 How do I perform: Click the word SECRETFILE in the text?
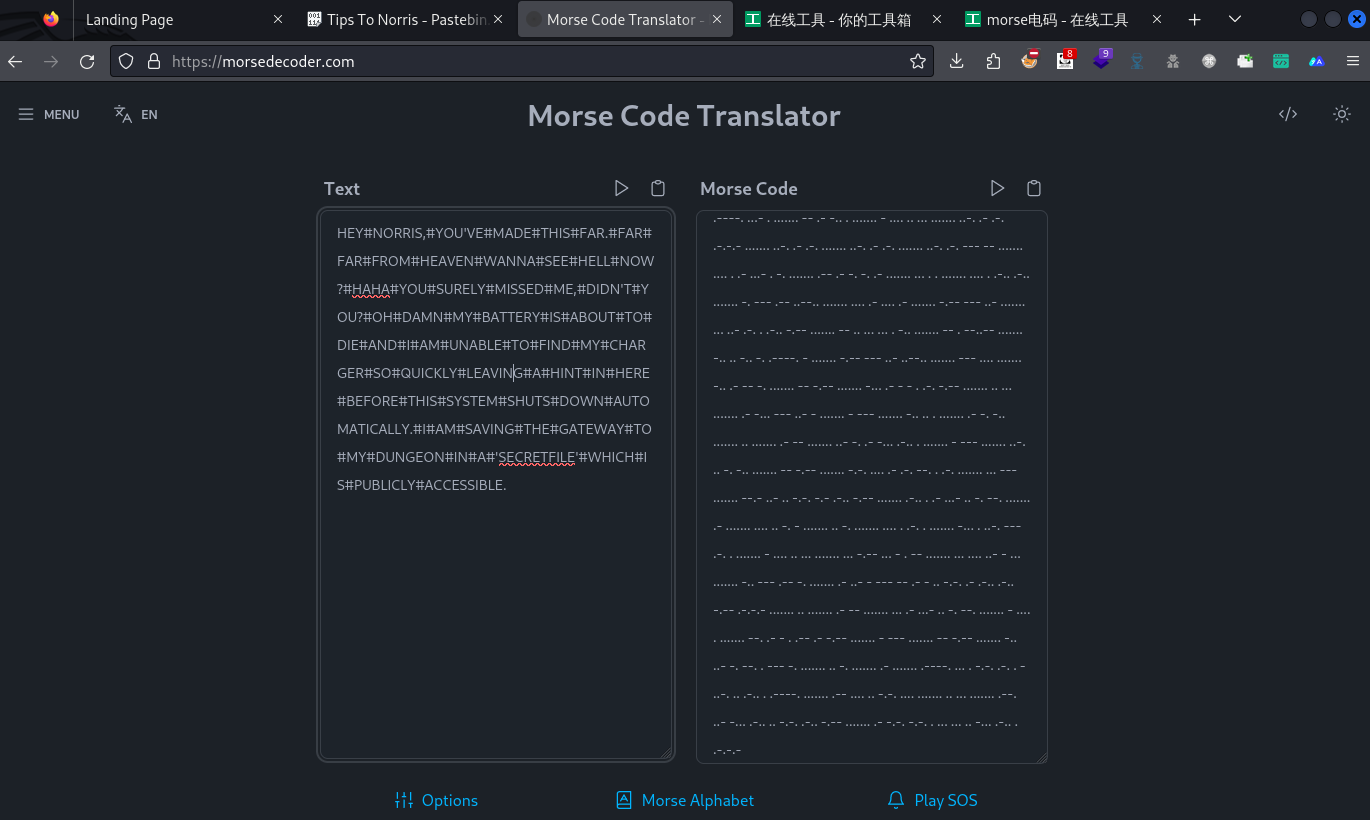click(536, 457)
